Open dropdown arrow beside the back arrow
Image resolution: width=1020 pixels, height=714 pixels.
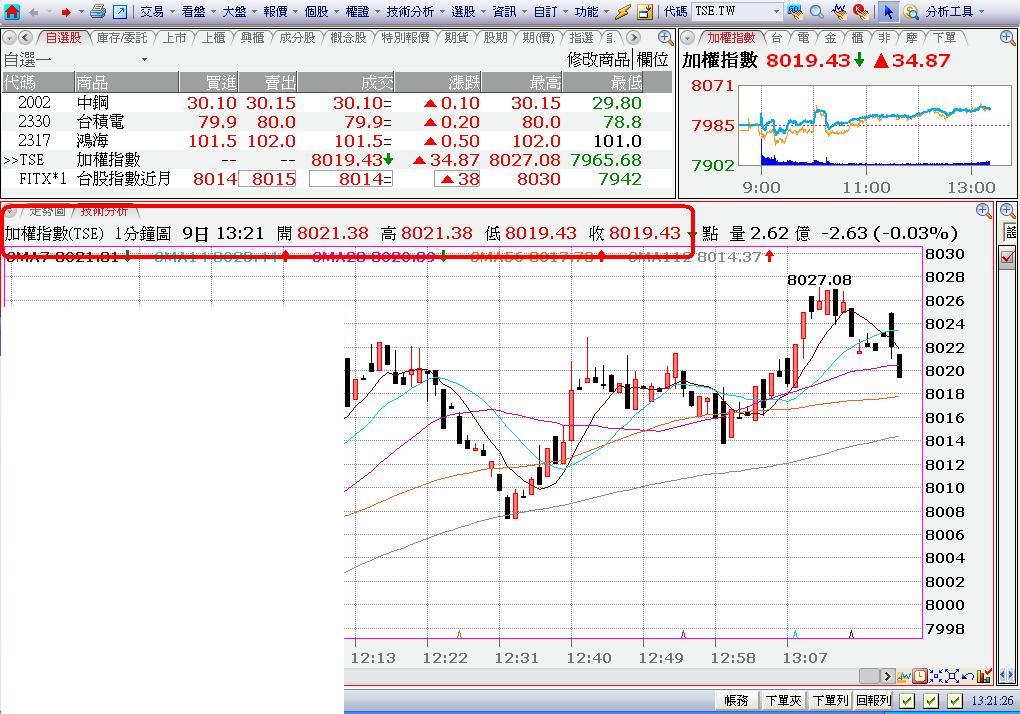point(49,12)
